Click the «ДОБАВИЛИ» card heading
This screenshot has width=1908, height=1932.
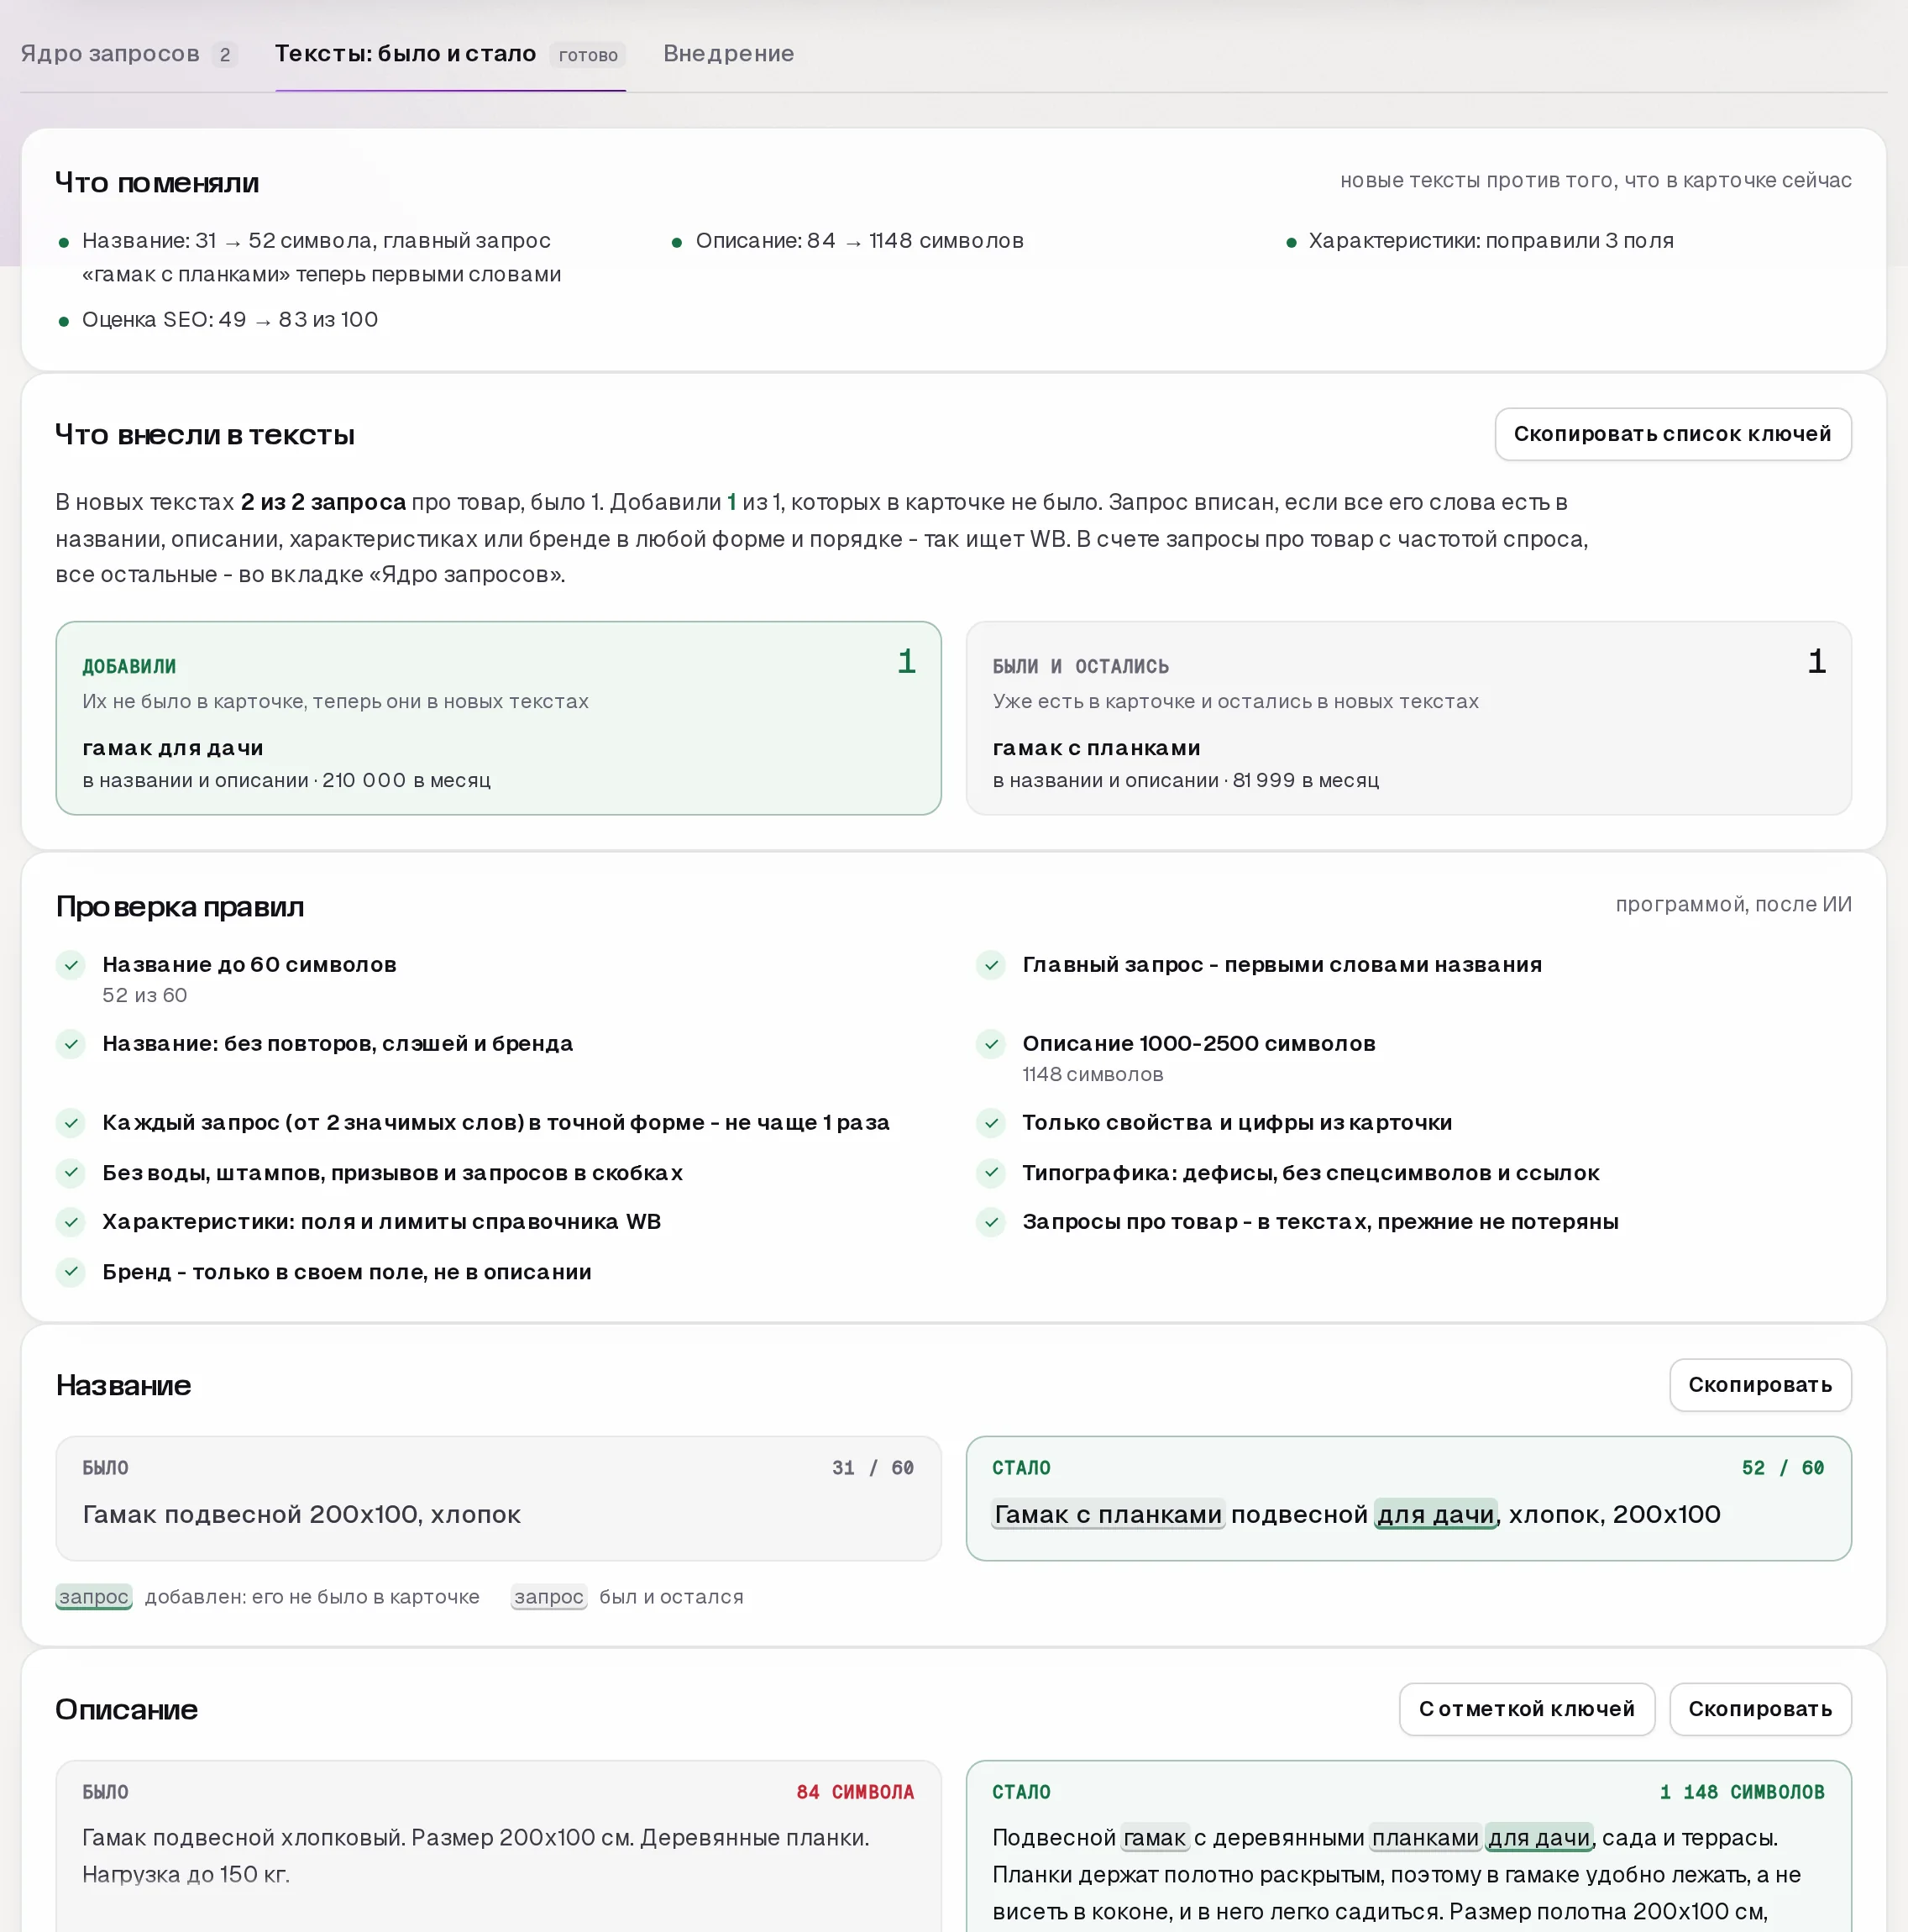click(129, 667)
